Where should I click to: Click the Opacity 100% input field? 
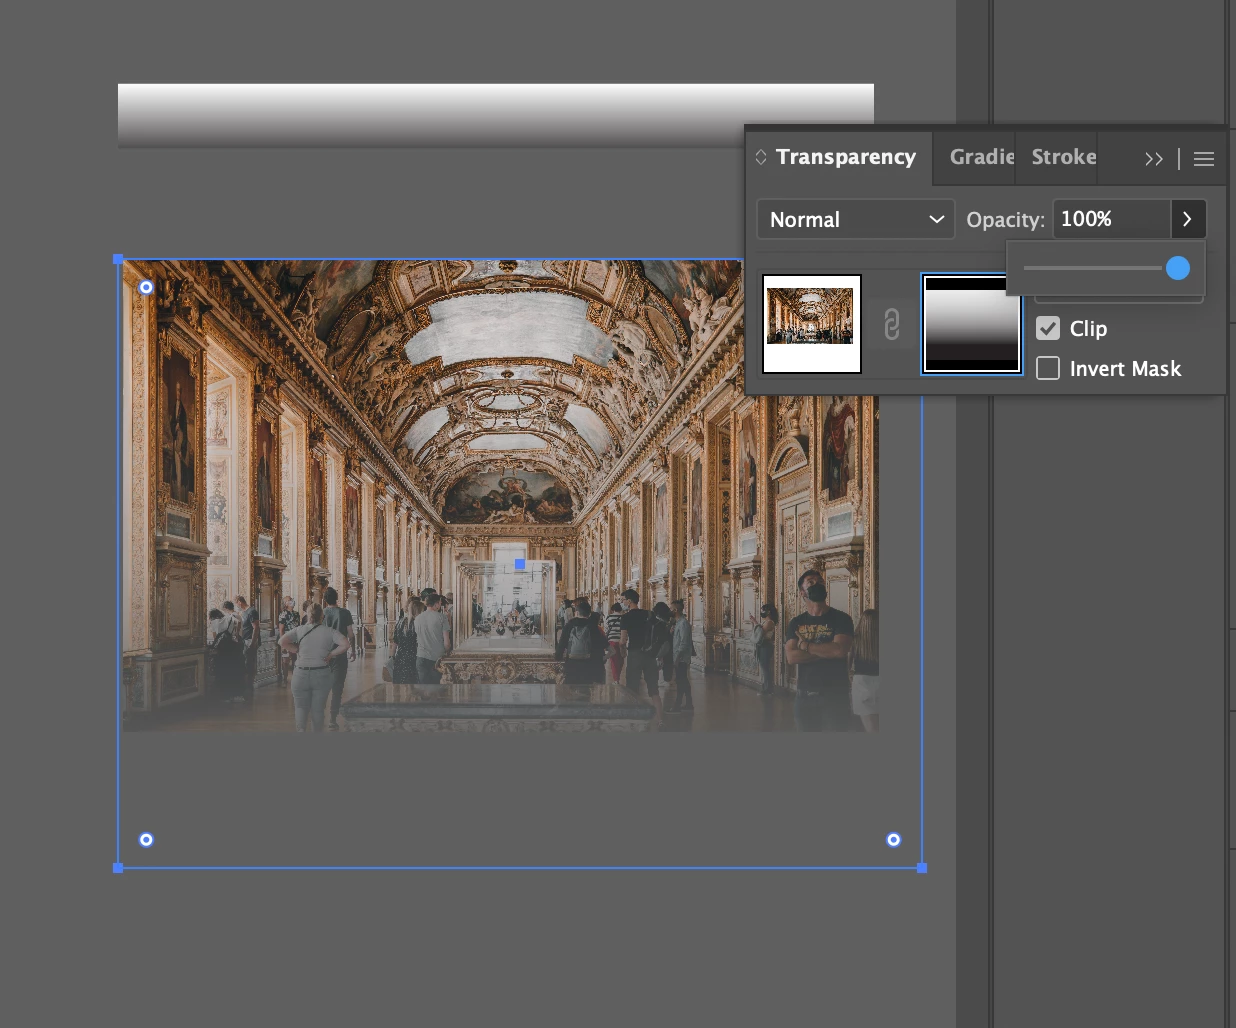click(x=1111, y=219)
